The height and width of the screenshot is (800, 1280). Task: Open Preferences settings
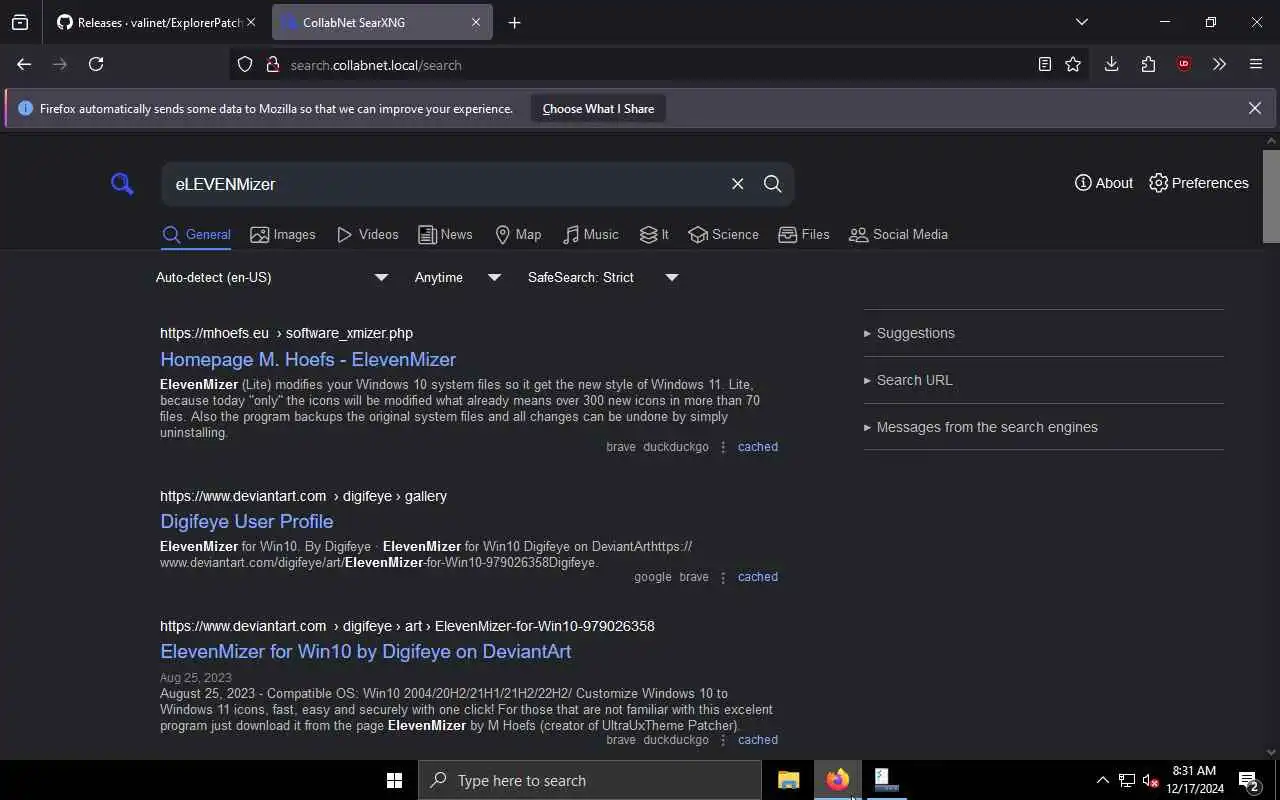click(x=1199, y=183)
